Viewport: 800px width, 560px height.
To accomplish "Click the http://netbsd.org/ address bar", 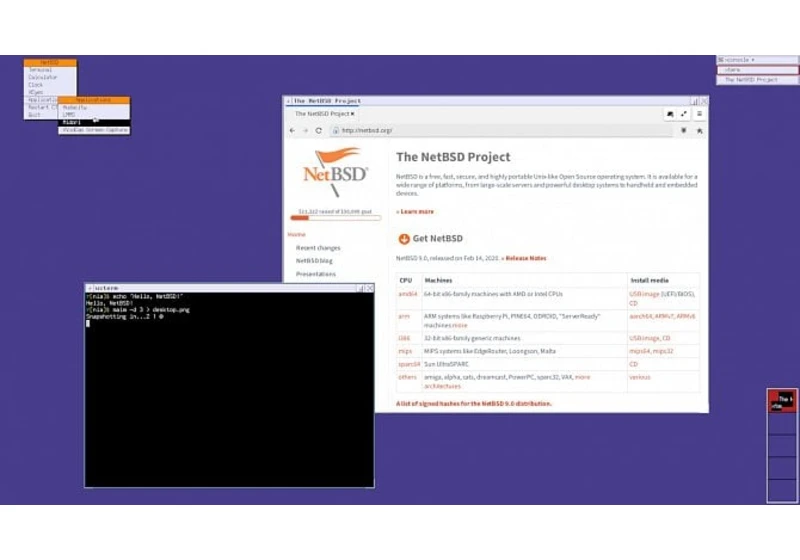I will pos(500,131).
